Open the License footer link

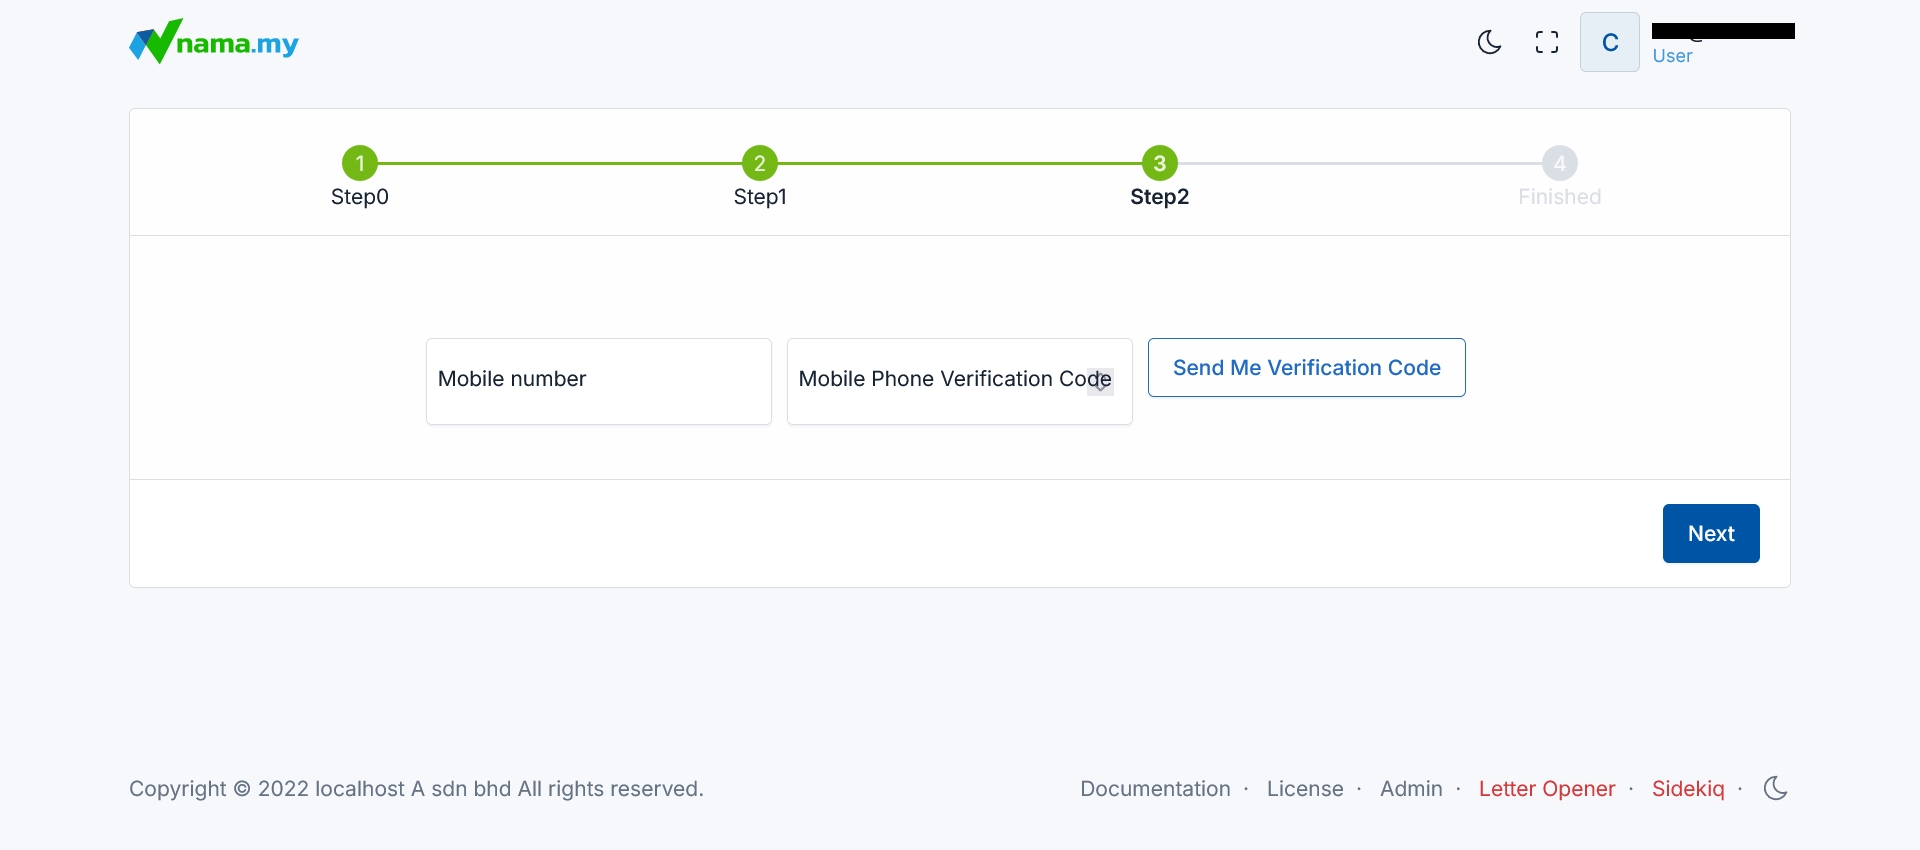(x=1305, y=789)
